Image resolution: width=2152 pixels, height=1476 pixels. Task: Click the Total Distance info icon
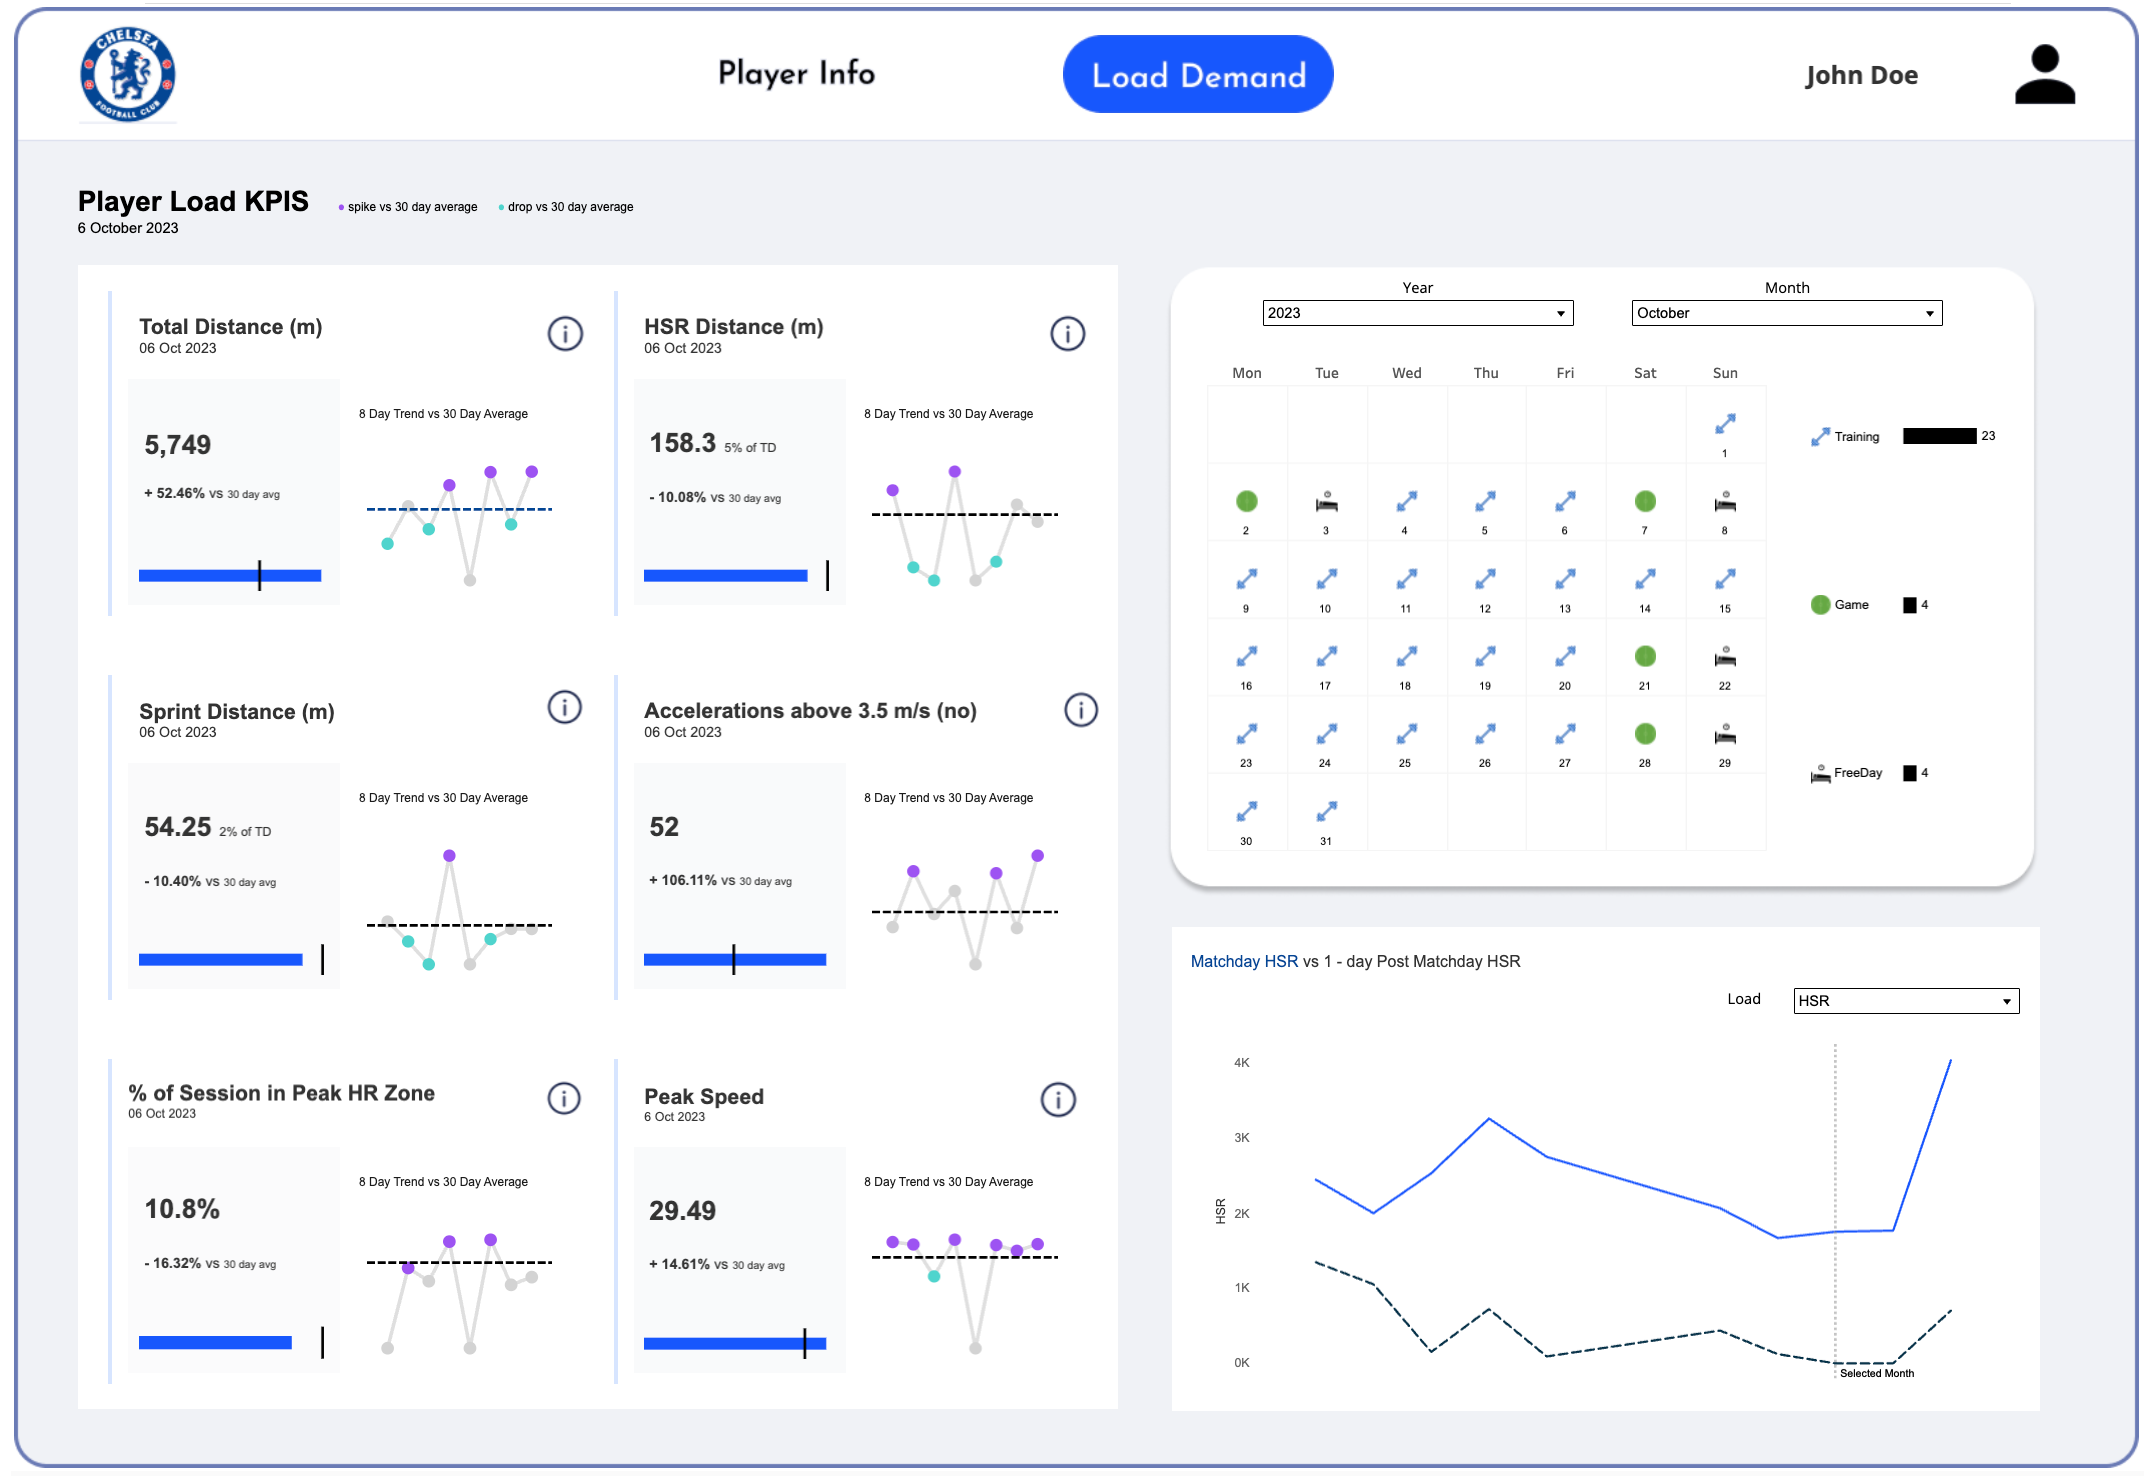[565, 334]
